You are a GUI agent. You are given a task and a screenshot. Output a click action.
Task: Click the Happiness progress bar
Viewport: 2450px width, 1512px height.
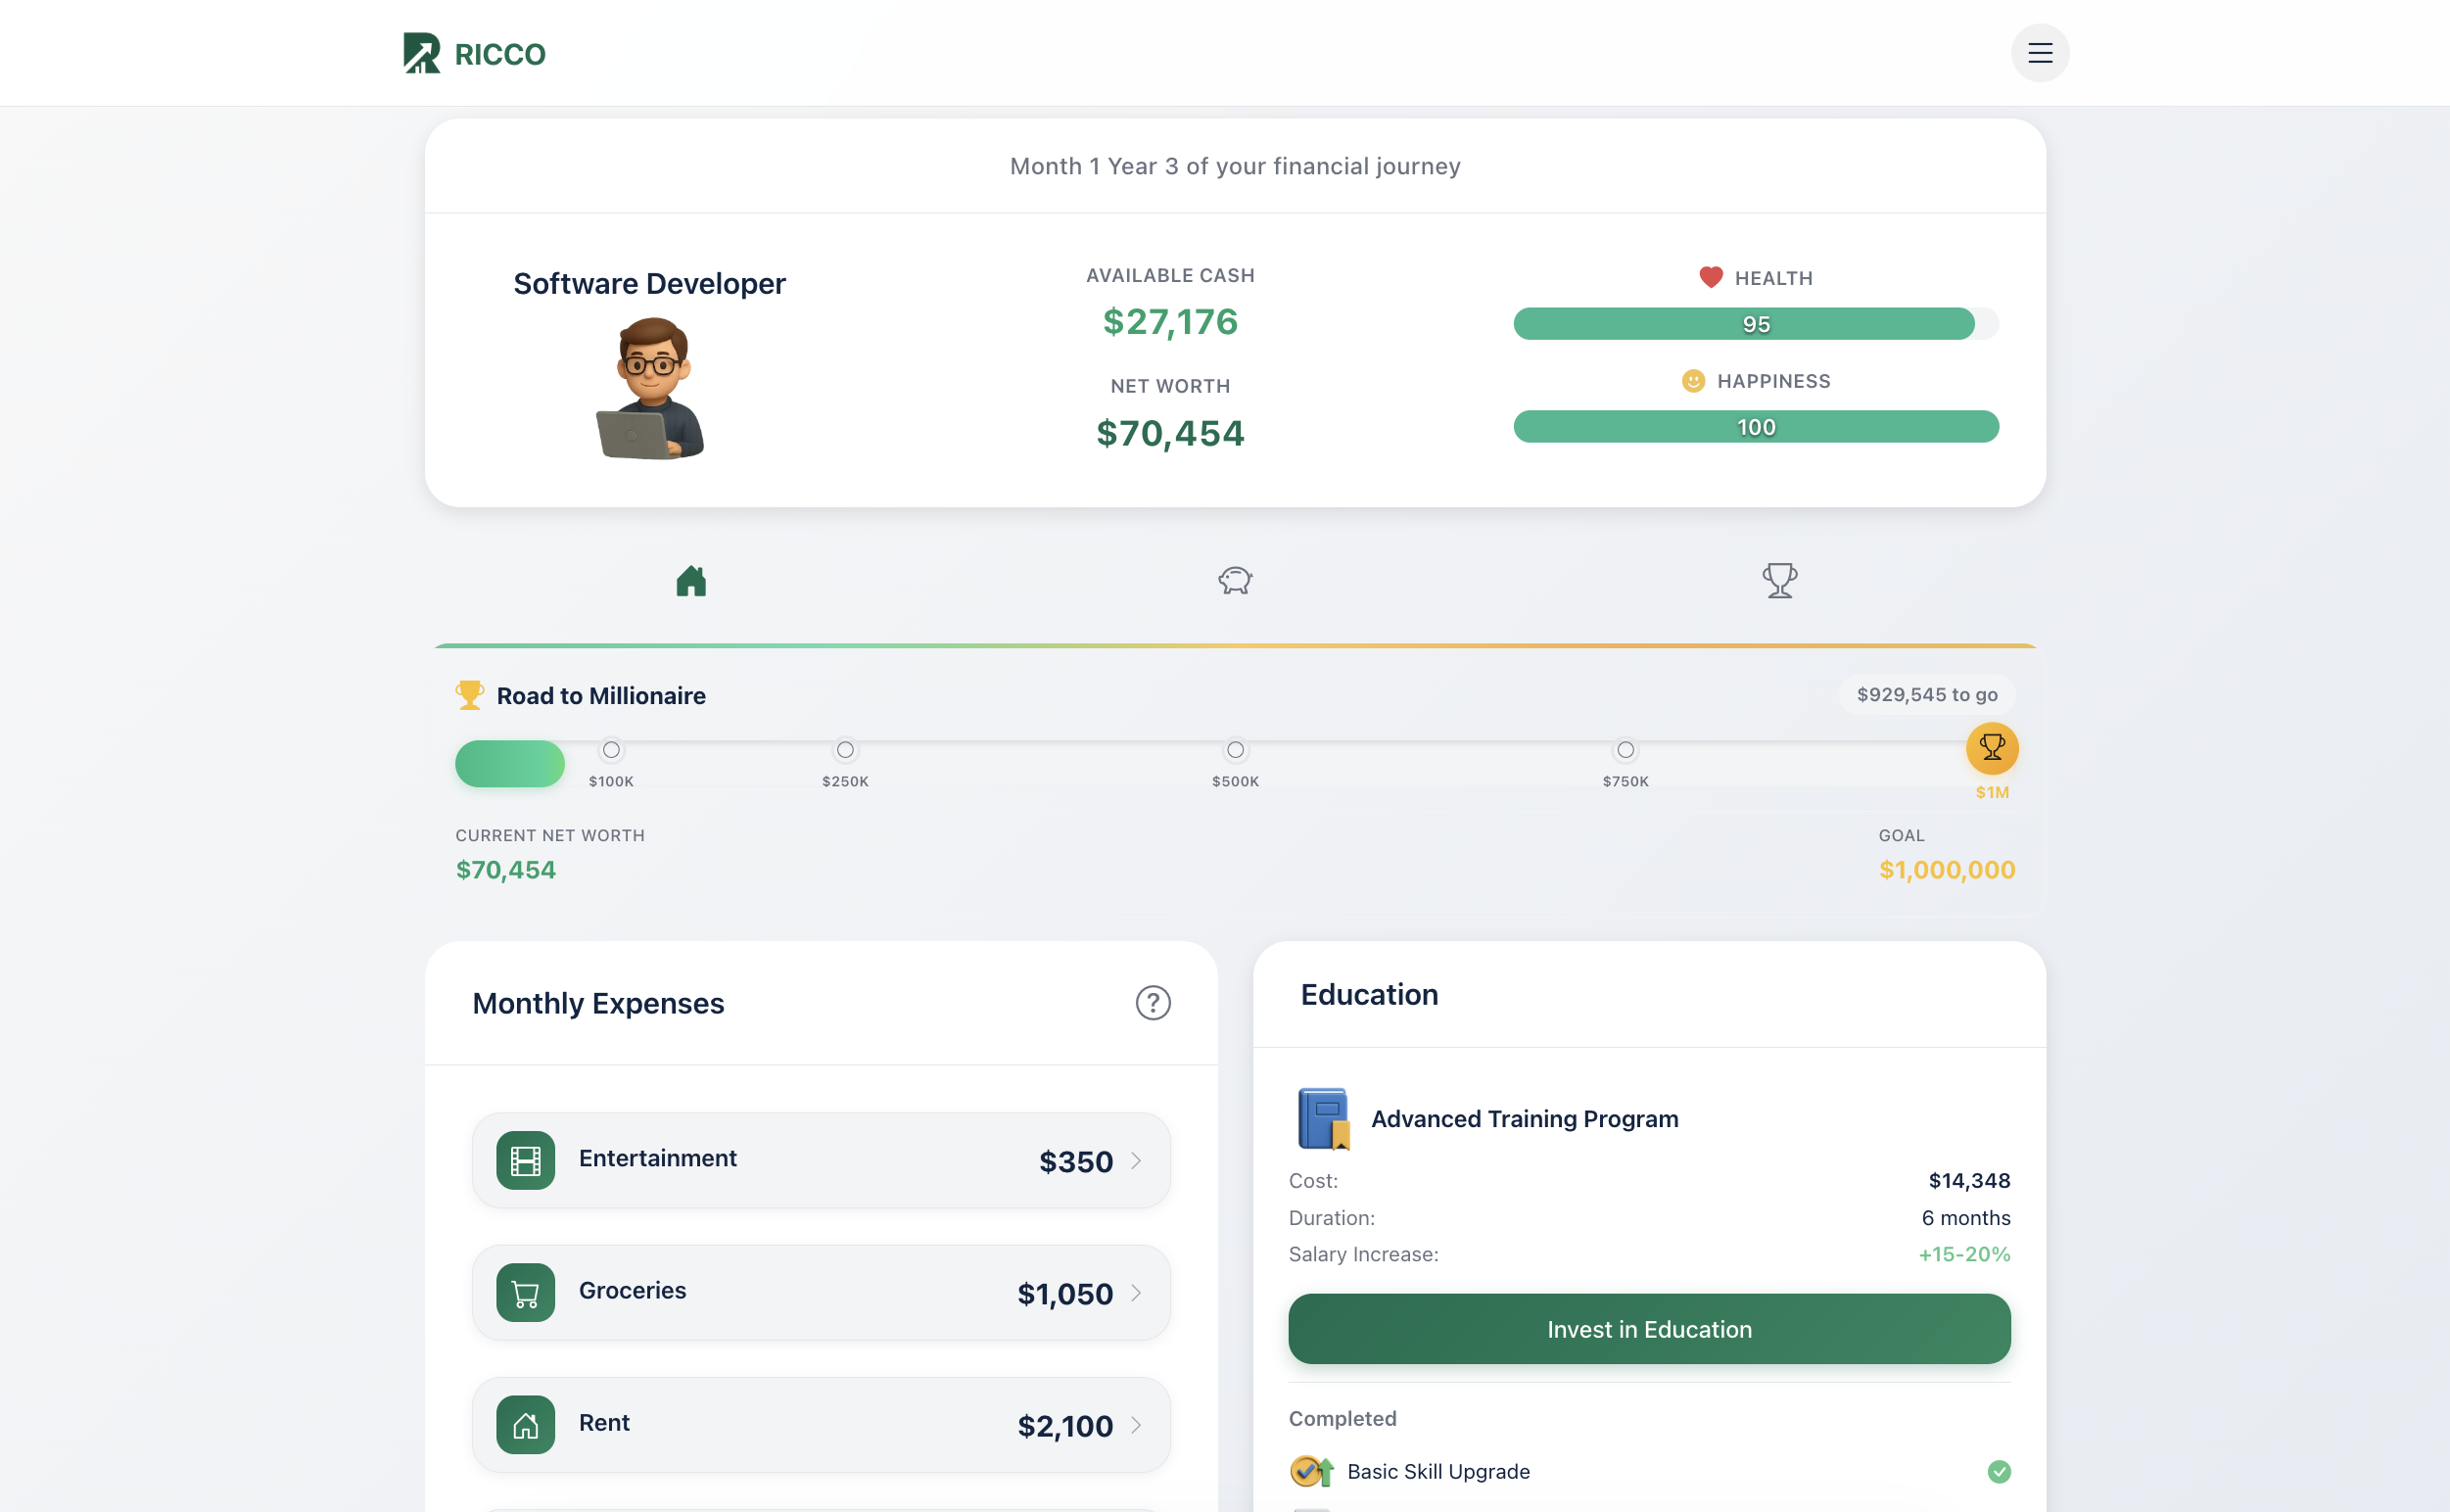coord(1756,427)
